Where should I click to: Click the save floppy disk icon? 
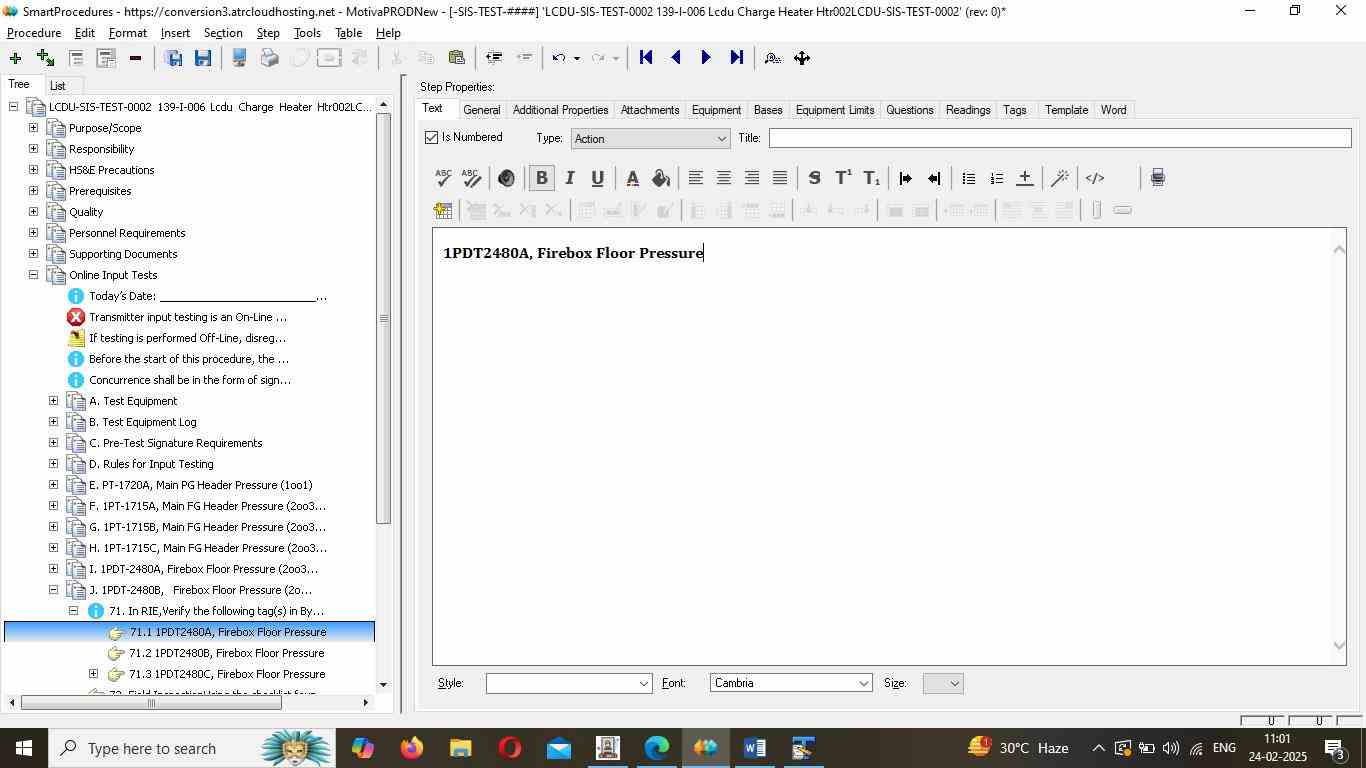pyautogui.click(x=203, y=58)
